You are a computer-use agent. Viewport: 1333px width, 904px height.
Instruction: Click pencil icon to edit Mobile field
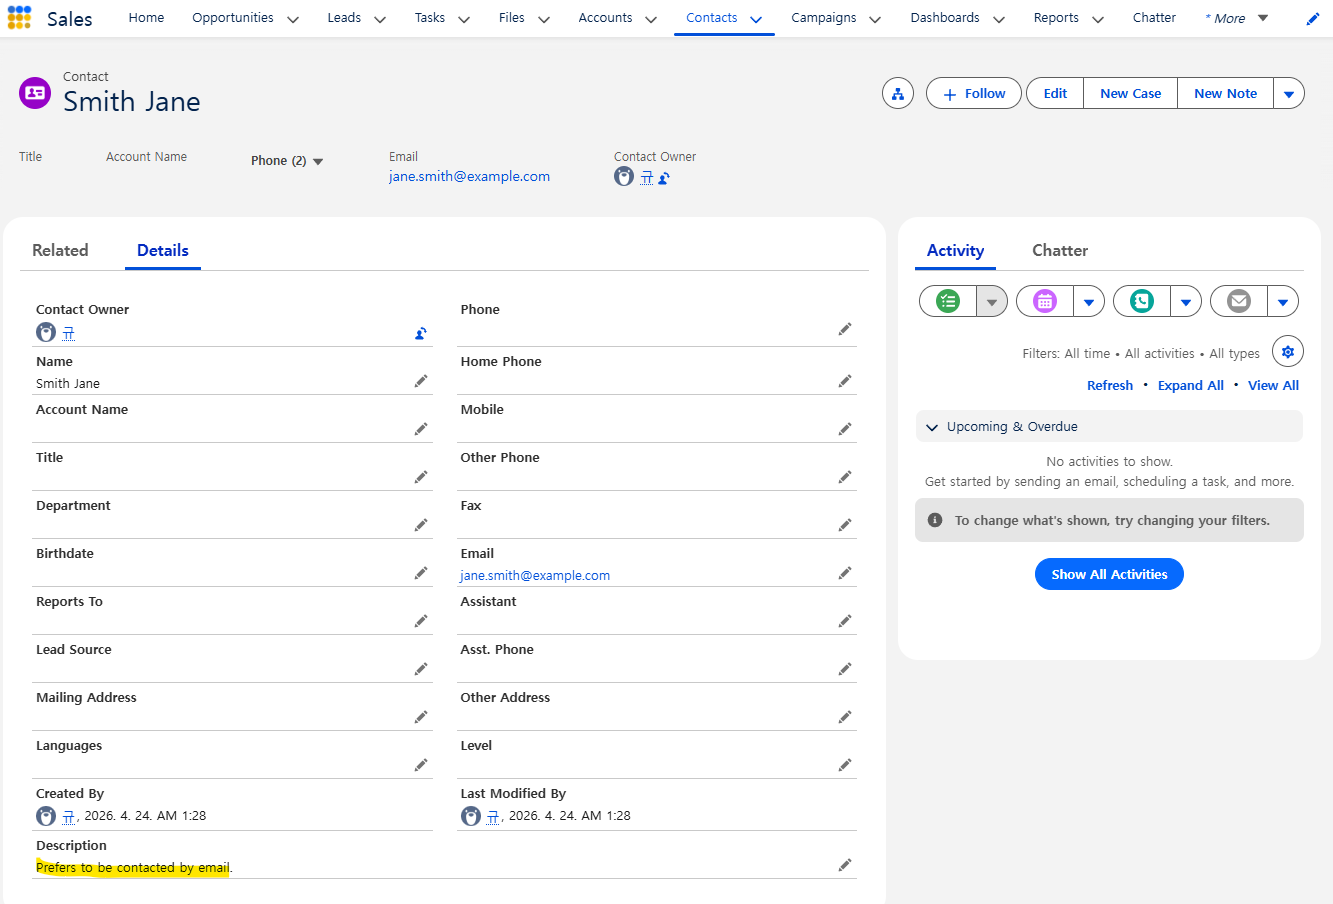(845, 429)
